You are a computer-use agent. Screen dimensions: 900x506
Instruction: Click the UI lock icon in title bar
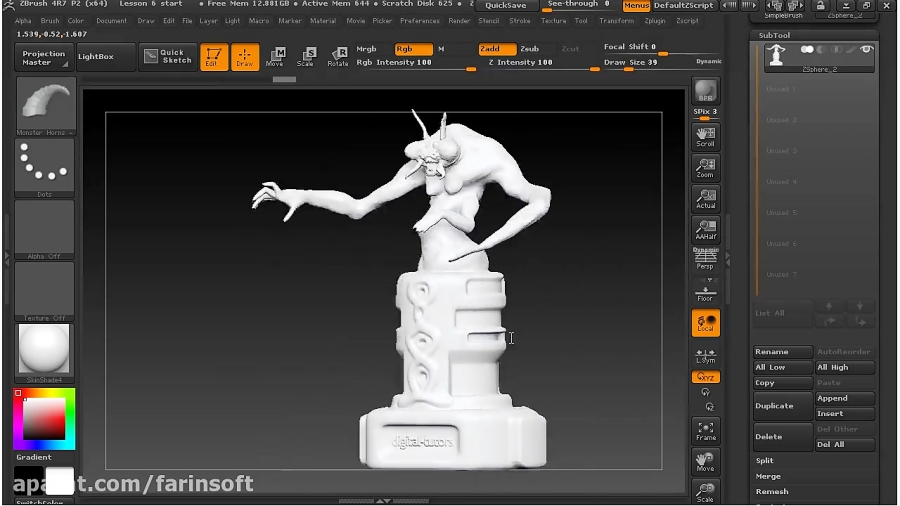coord(821,6)
